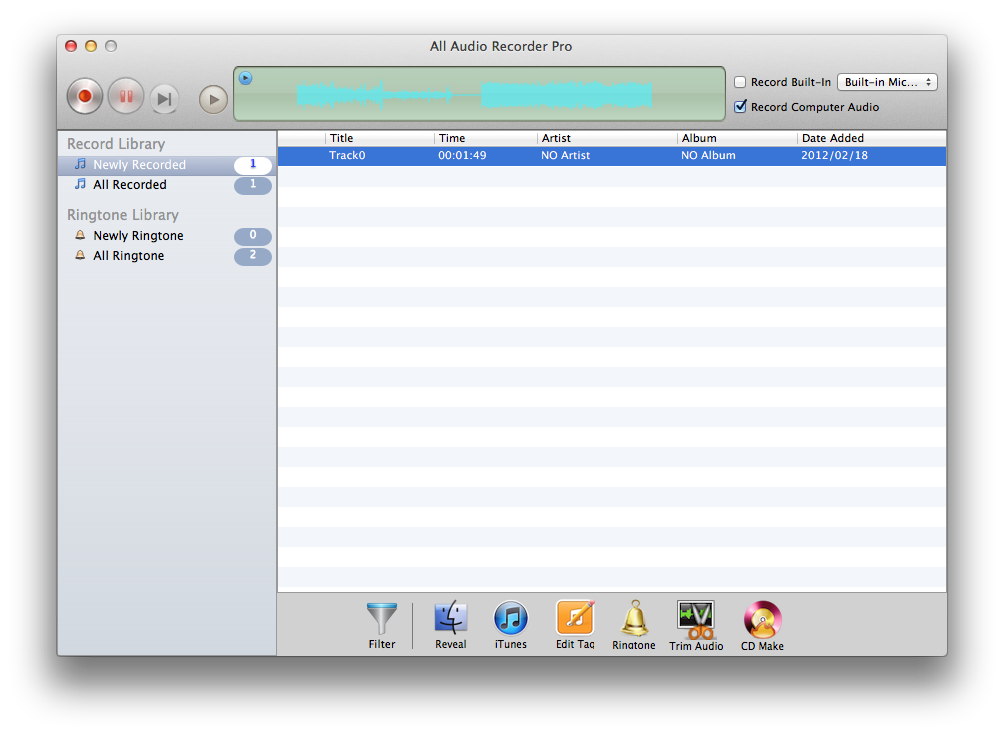Close the window with the red button
1004x735 pixels.
pos(71,46)
